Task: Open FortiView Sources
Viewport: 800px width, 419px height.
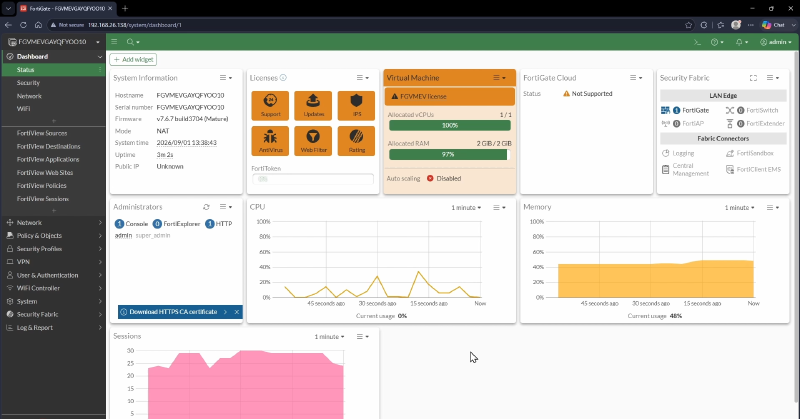Action: click(53, 133)
